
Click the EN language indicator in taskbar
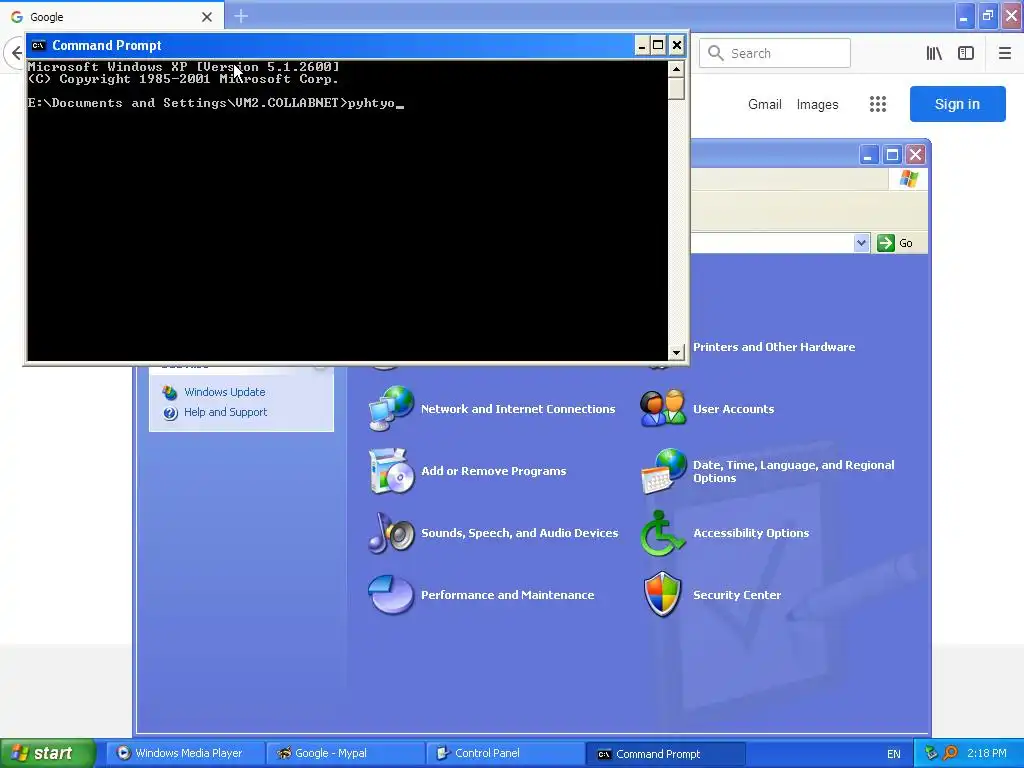(x=893, y=754)
